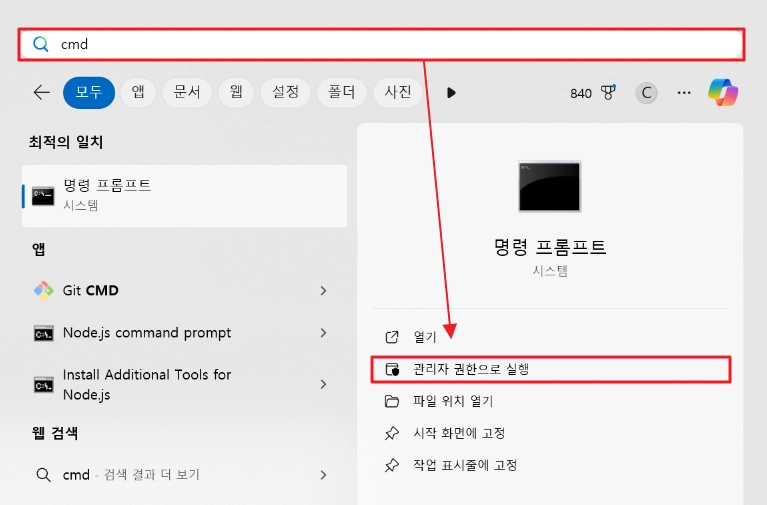The width and height of the screenshot is (767, 505).
Task: Open more options ellipsis menu
Action: [x=684, y=93]
